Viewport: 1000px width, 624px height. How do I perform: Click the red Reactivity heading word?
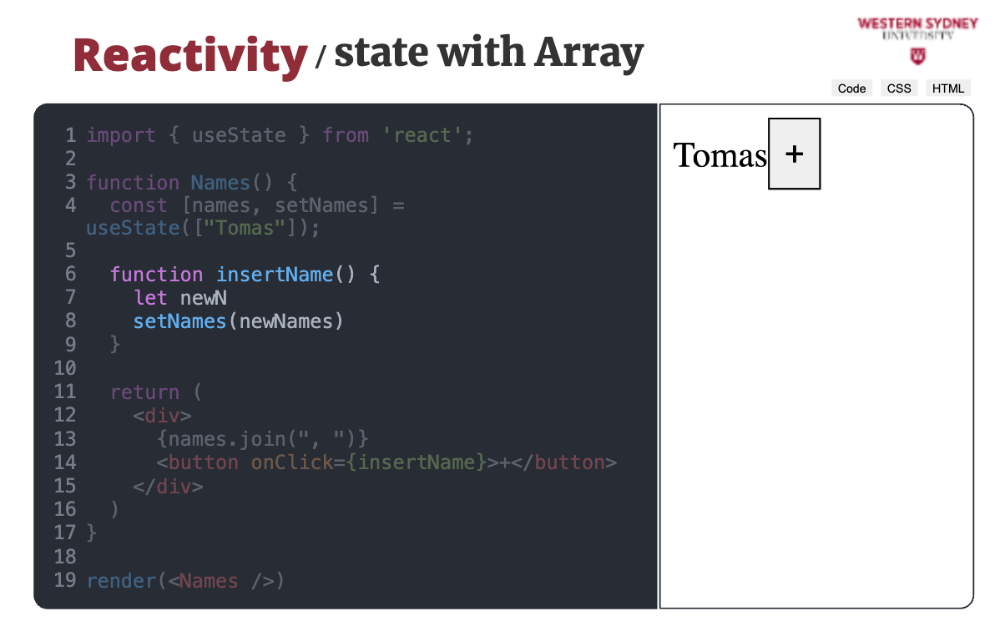coord(189,55)
